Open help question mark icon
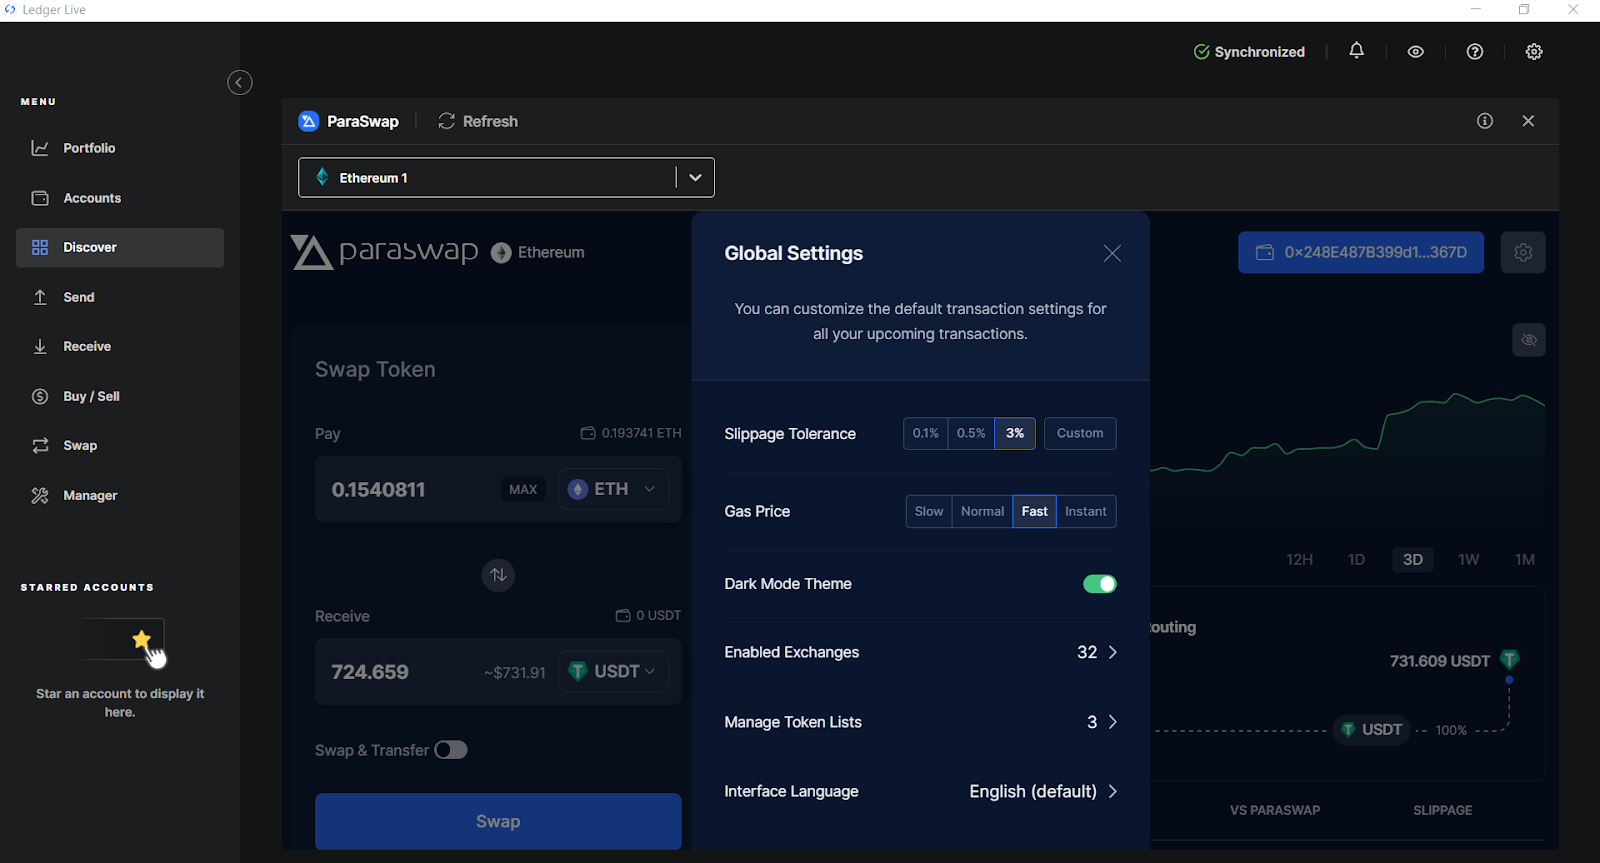This screenshot has width=1600, height=863. [x=1475, y=52]
